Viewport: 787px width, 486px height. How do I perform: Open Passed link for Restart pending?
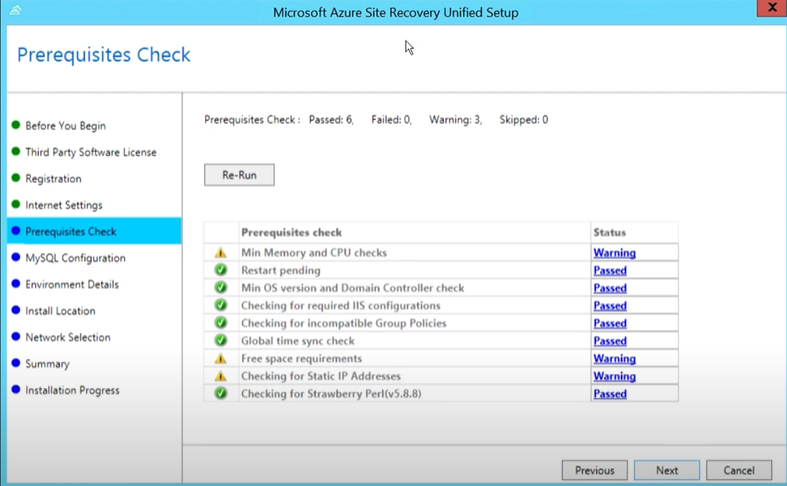point(610,270)
